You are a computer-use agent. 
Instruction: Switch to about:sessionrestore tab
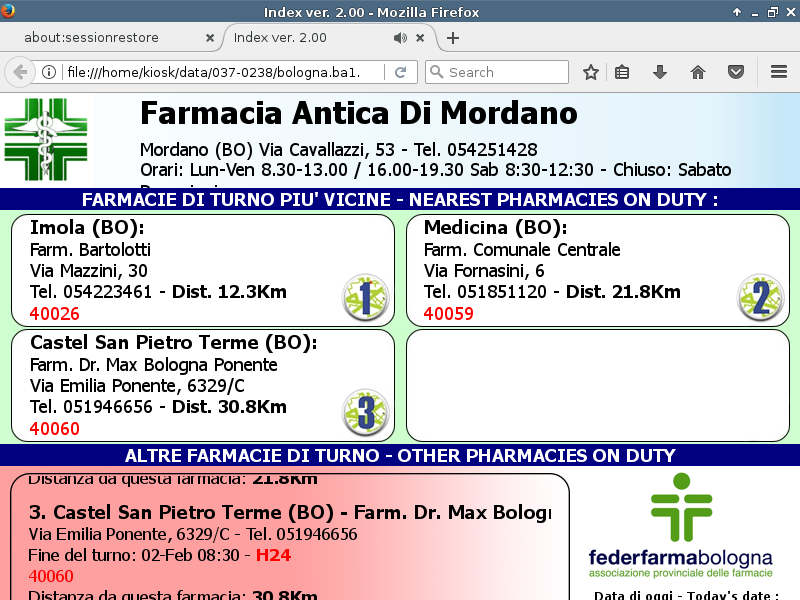tap(105, 38)
